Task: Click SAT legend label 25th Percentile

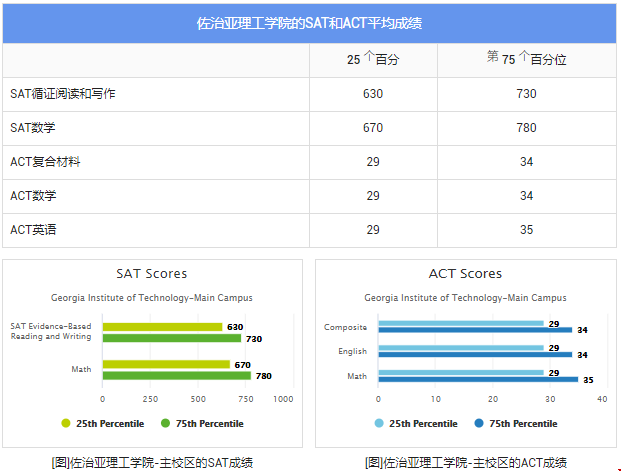Action: (x=110, y=424)
